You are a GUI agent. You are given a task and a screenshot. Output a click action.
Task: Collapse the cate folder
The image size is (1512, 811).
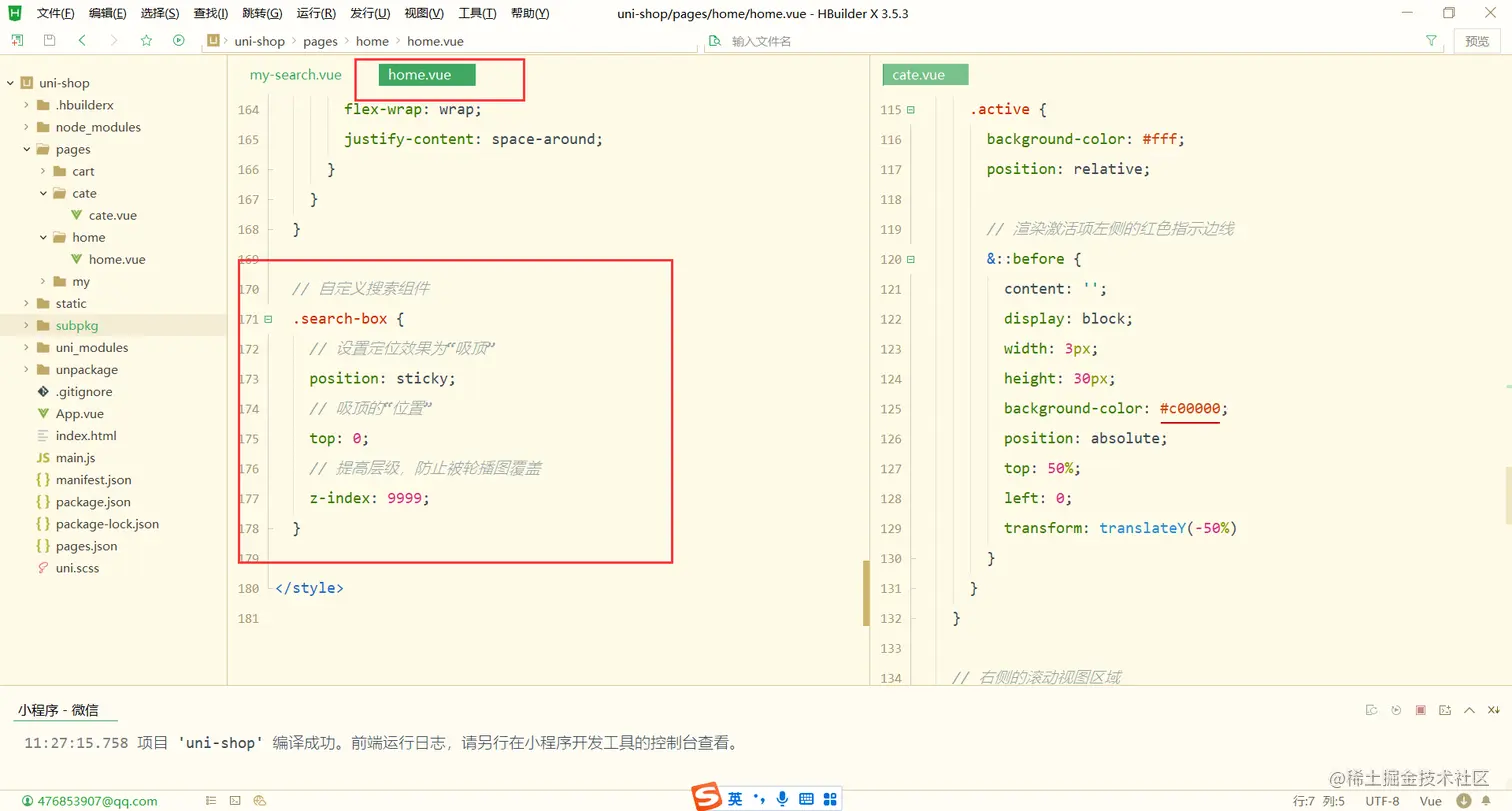tap(43, 193)
